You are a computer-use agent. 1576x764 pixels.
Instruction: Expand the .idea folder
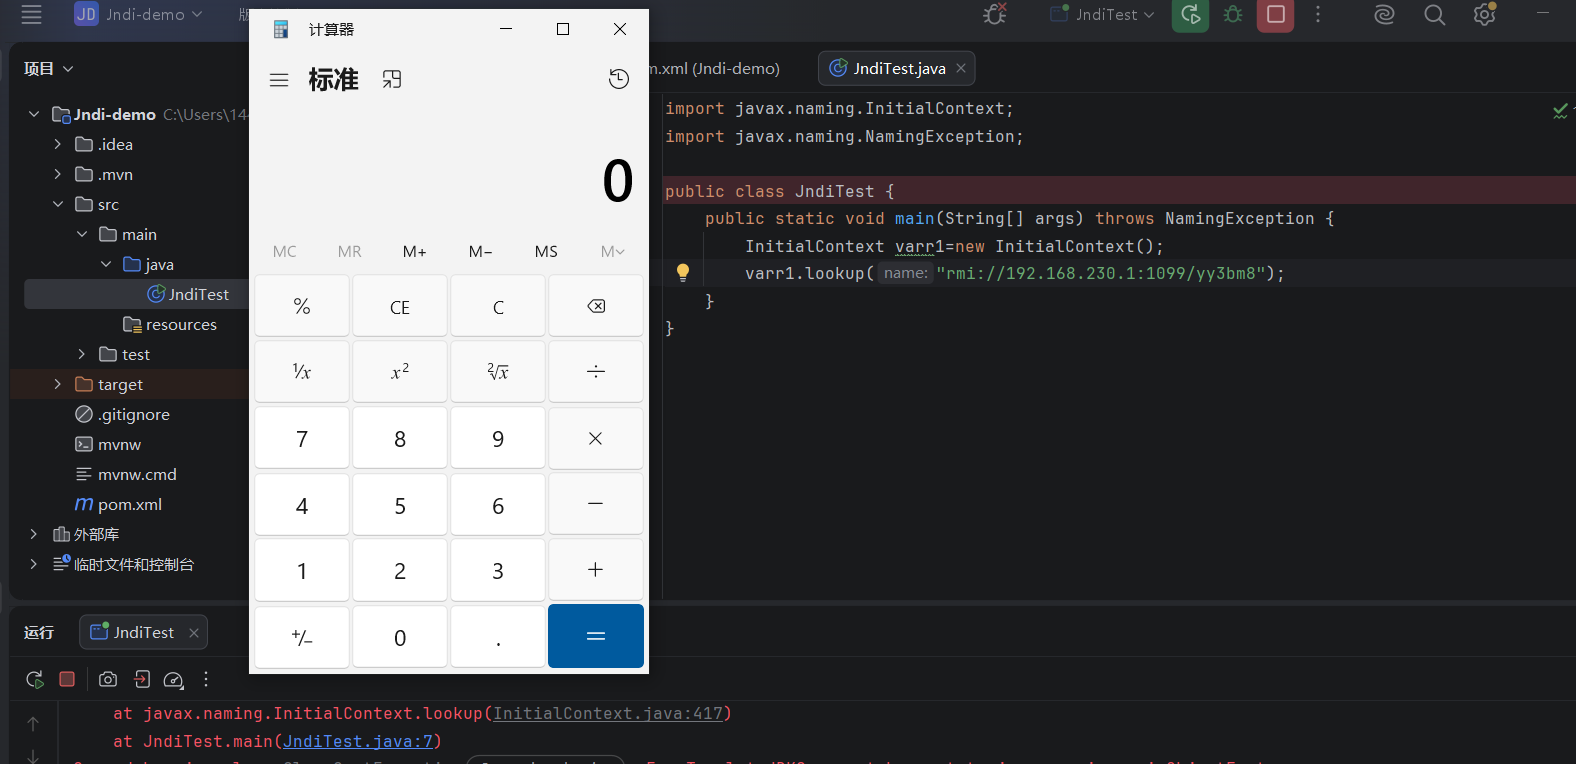(x=58, y=144)
